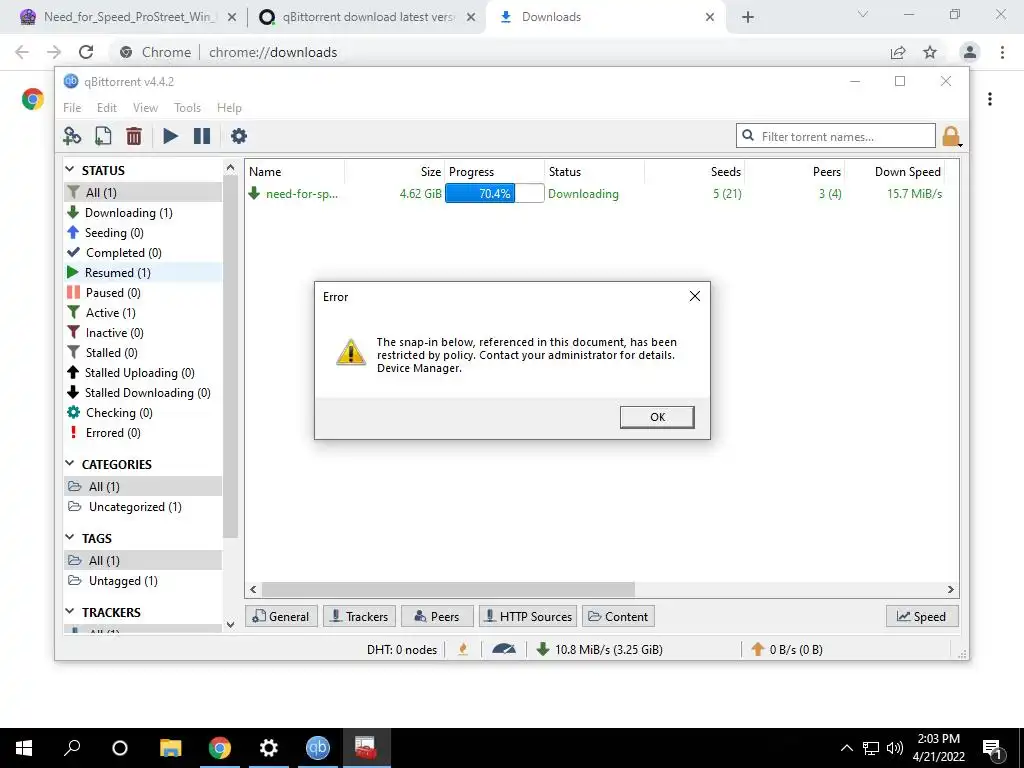
Task: Open the View menu
Action: [x=145, y=108]
